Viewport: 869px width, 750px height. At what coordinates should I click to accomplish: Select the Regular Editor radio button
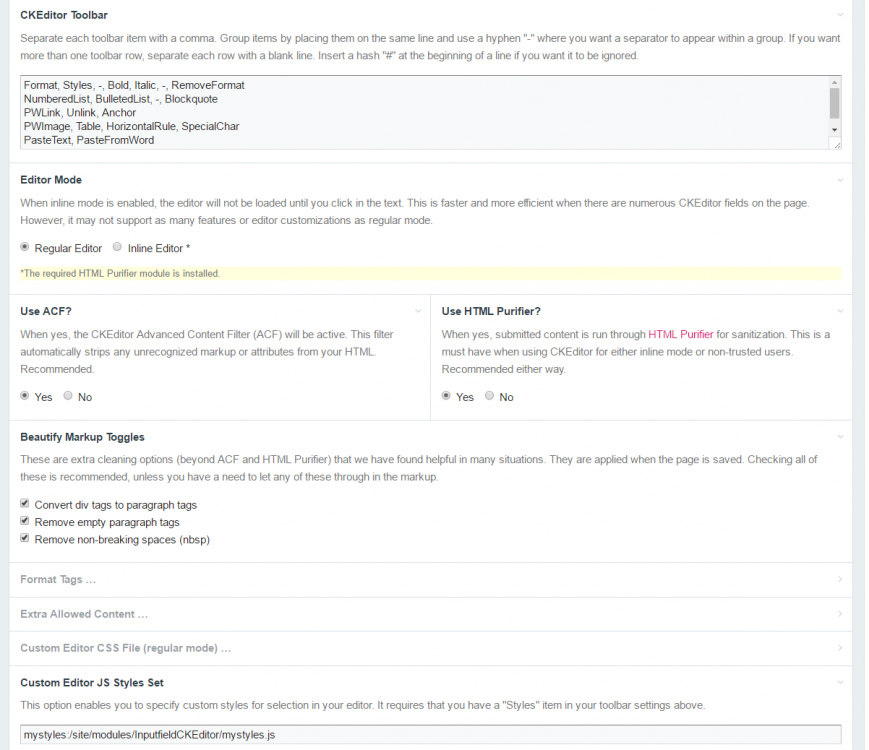pos(26,247)
